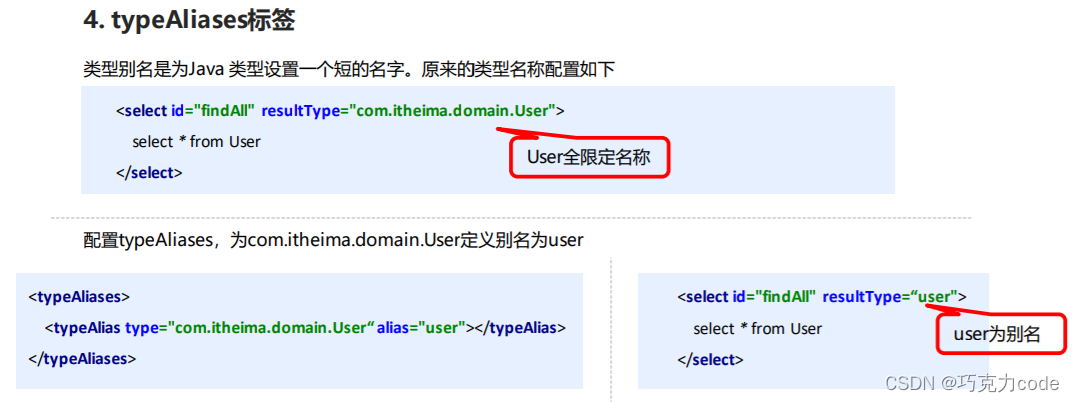Click the line with resultType="com.itheima.domain.User"
Viewport: 1074px width, 402px height.
pos(340,110)
